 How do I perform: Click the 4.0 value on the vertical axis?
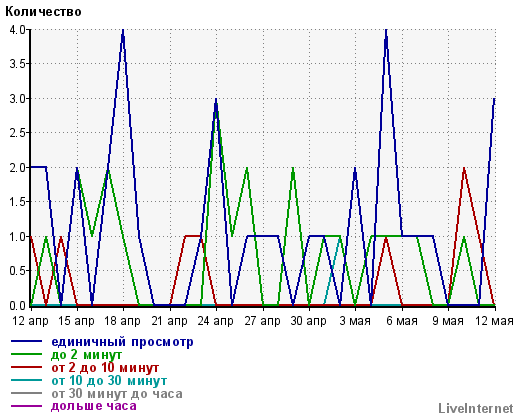[17, 30]
